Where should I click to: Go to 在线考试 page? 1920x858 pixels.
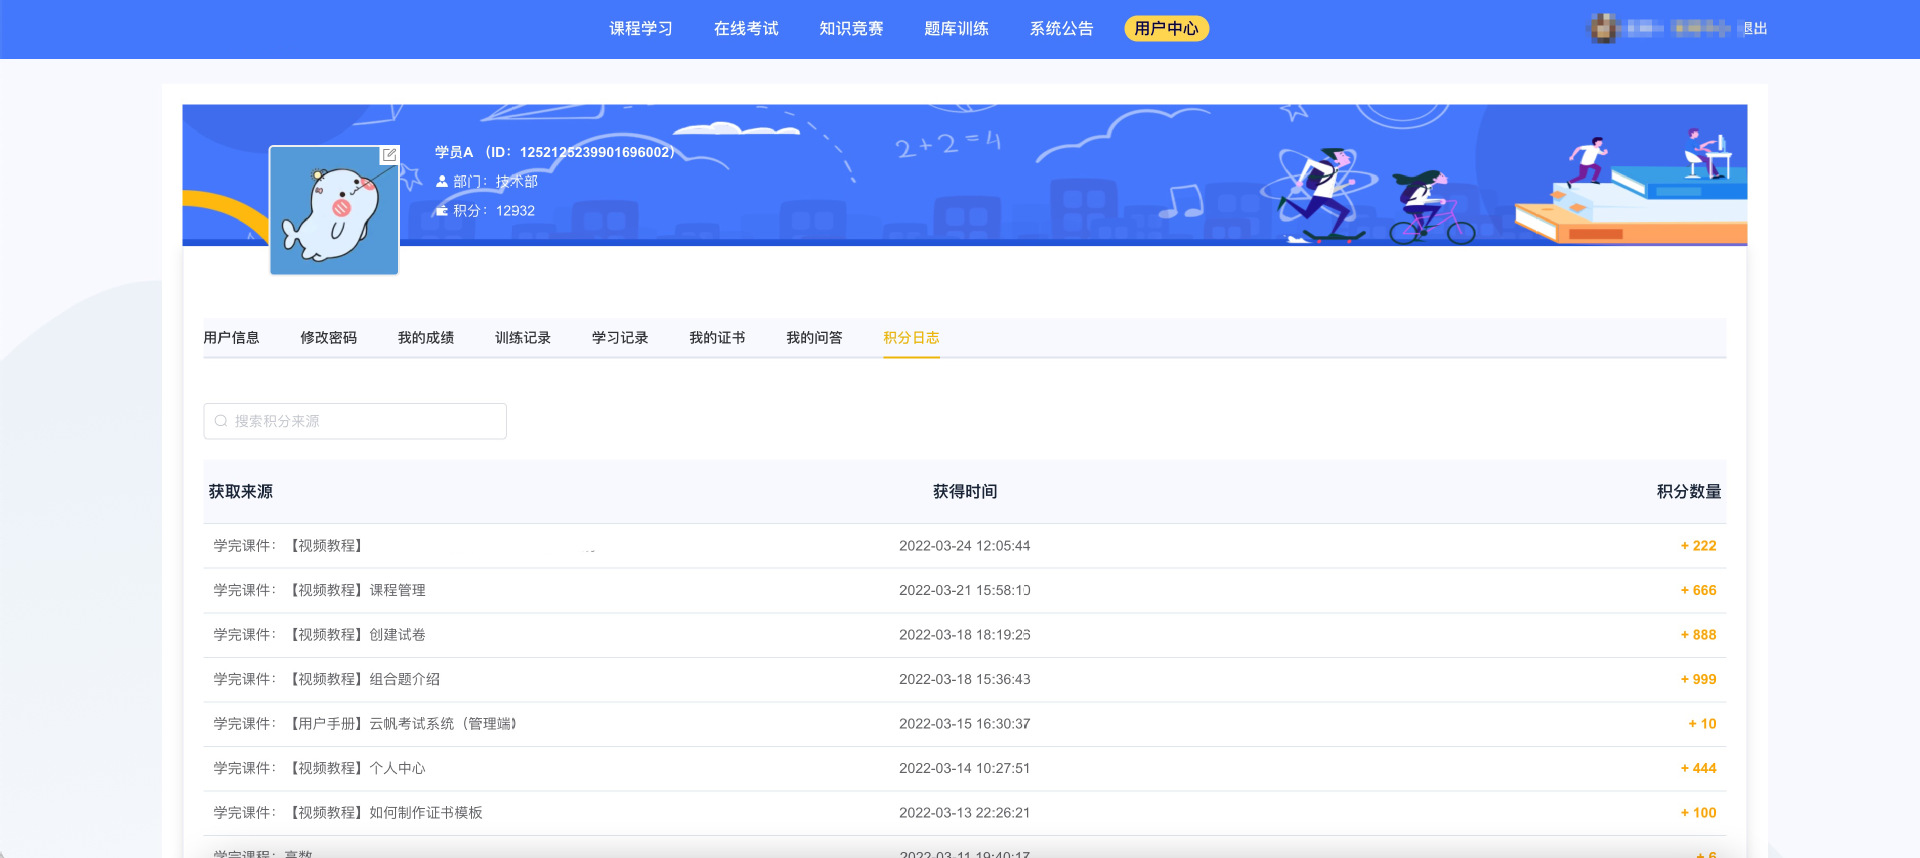tap(746, 29)
